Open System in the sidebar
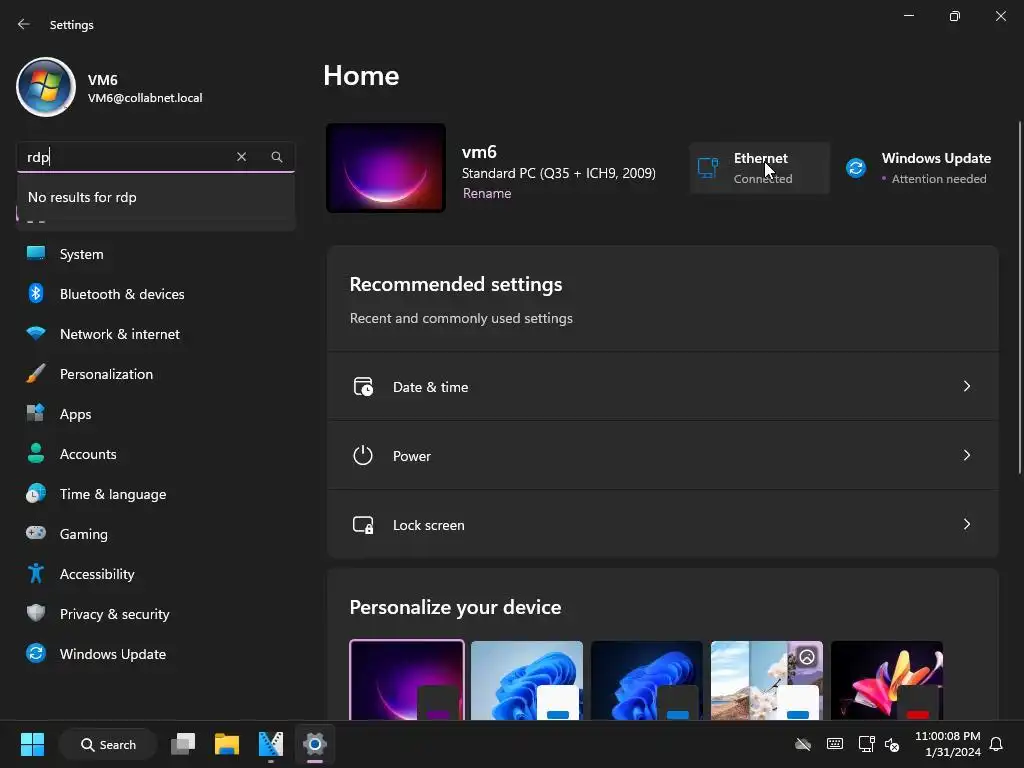1024x768 pixels. pos(156,254)
